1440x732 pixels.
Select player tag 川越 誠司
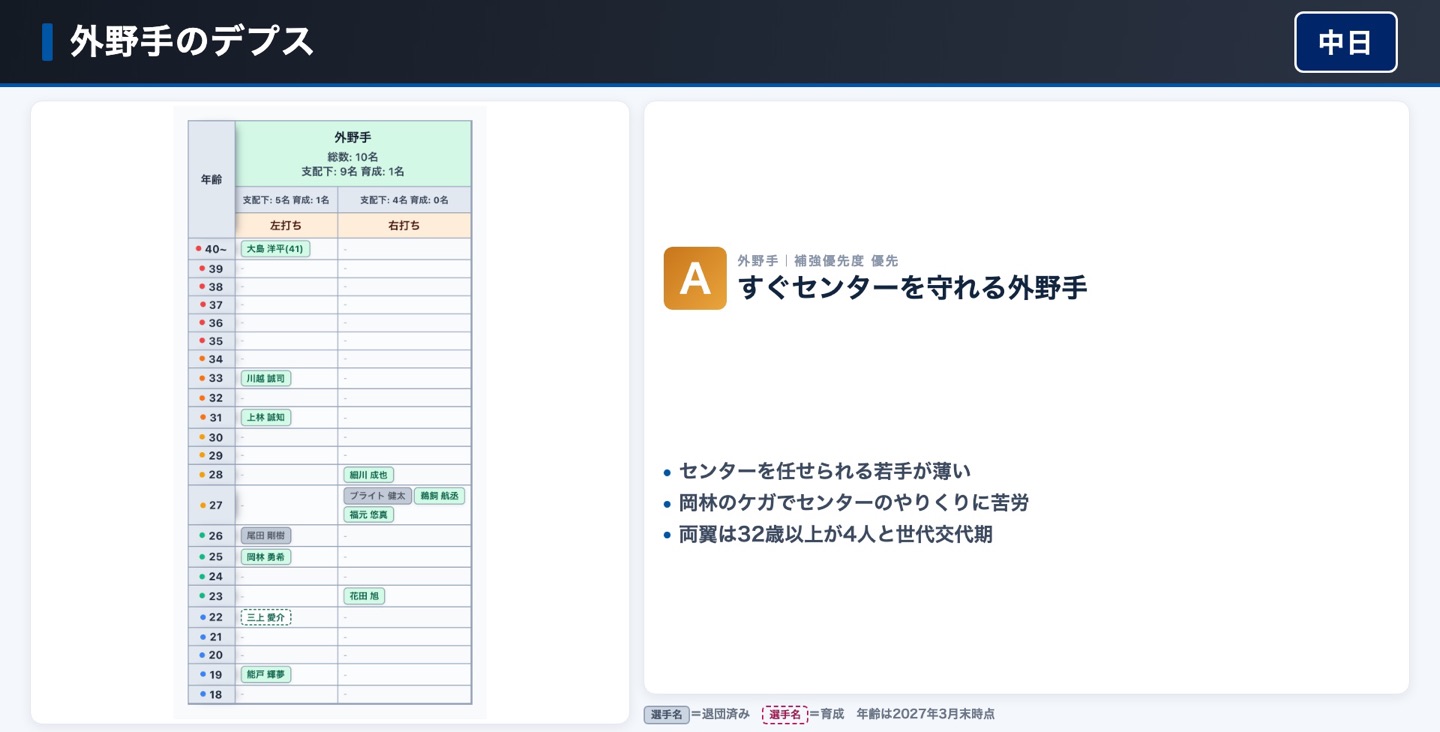pyautogui.click(x=266, y=378)
